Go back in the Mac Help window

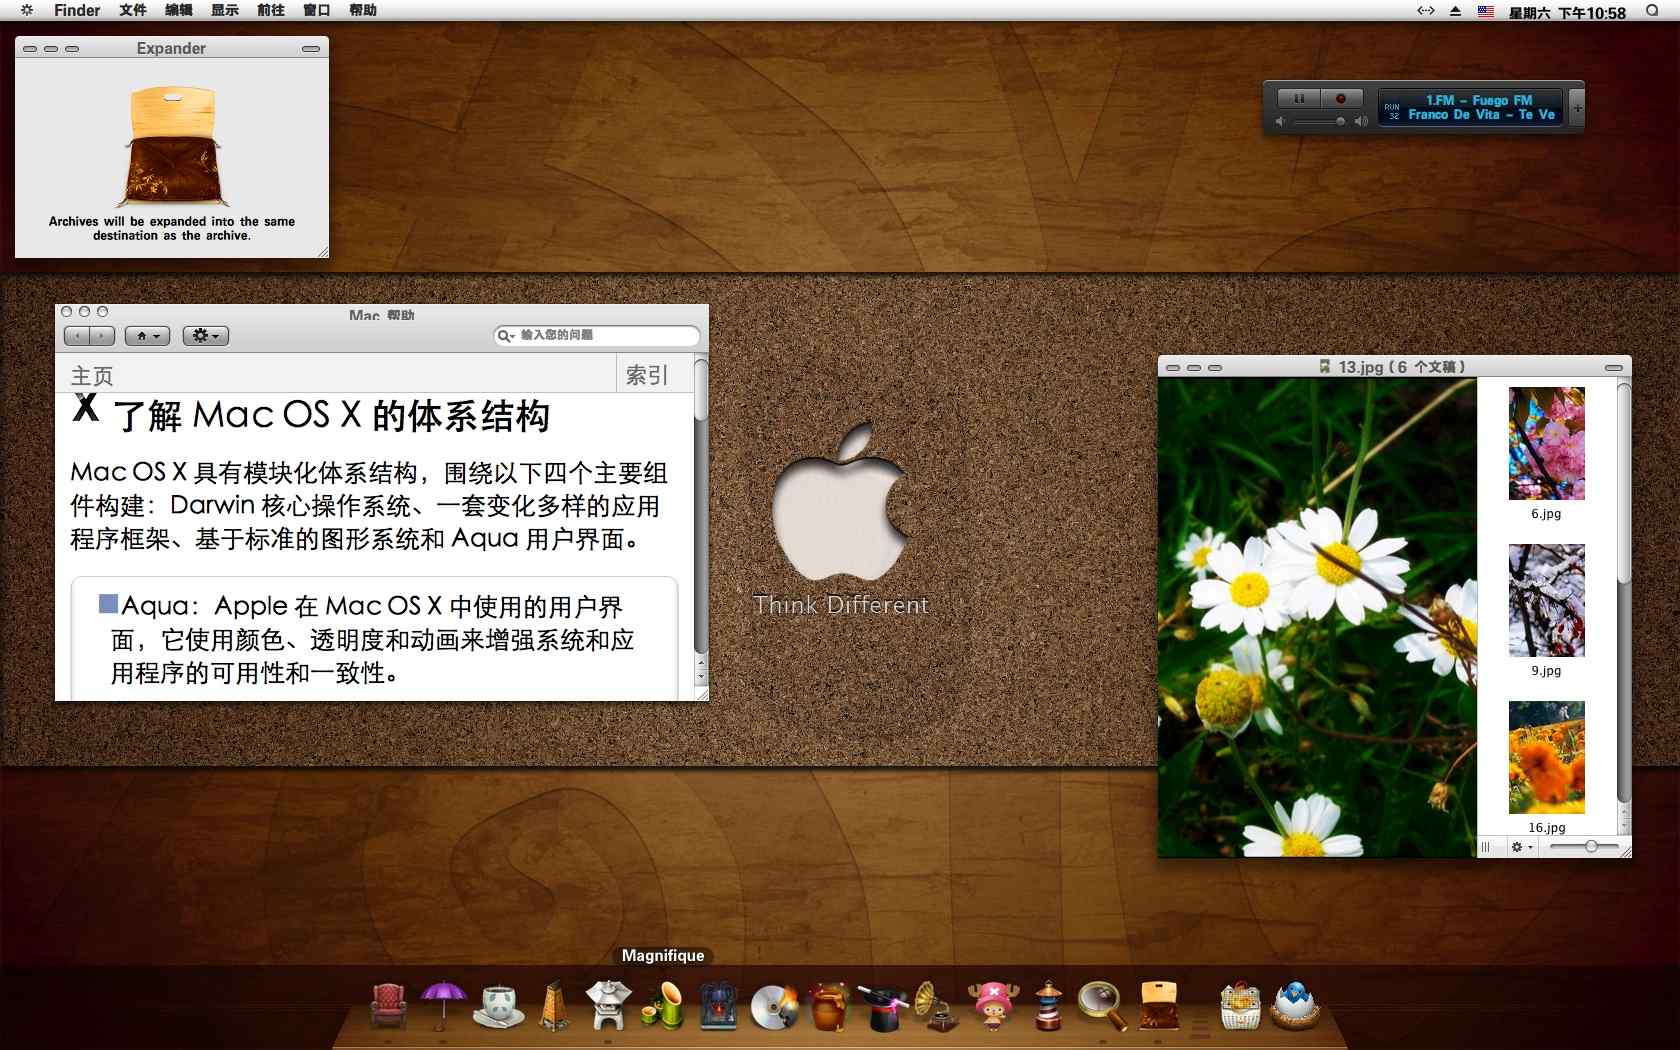[x=77, y=336]
